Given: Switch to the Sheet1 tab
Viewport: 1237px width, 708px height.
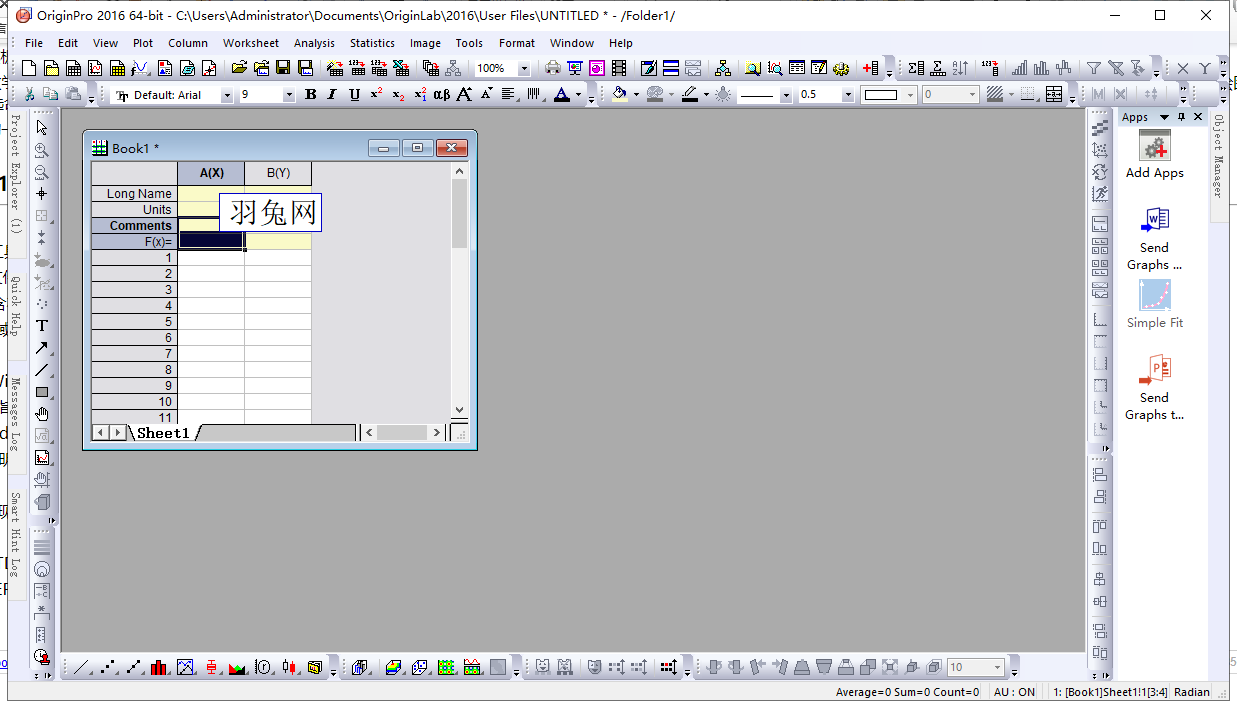Looking at the screenshot, I should tap(163, 433).
